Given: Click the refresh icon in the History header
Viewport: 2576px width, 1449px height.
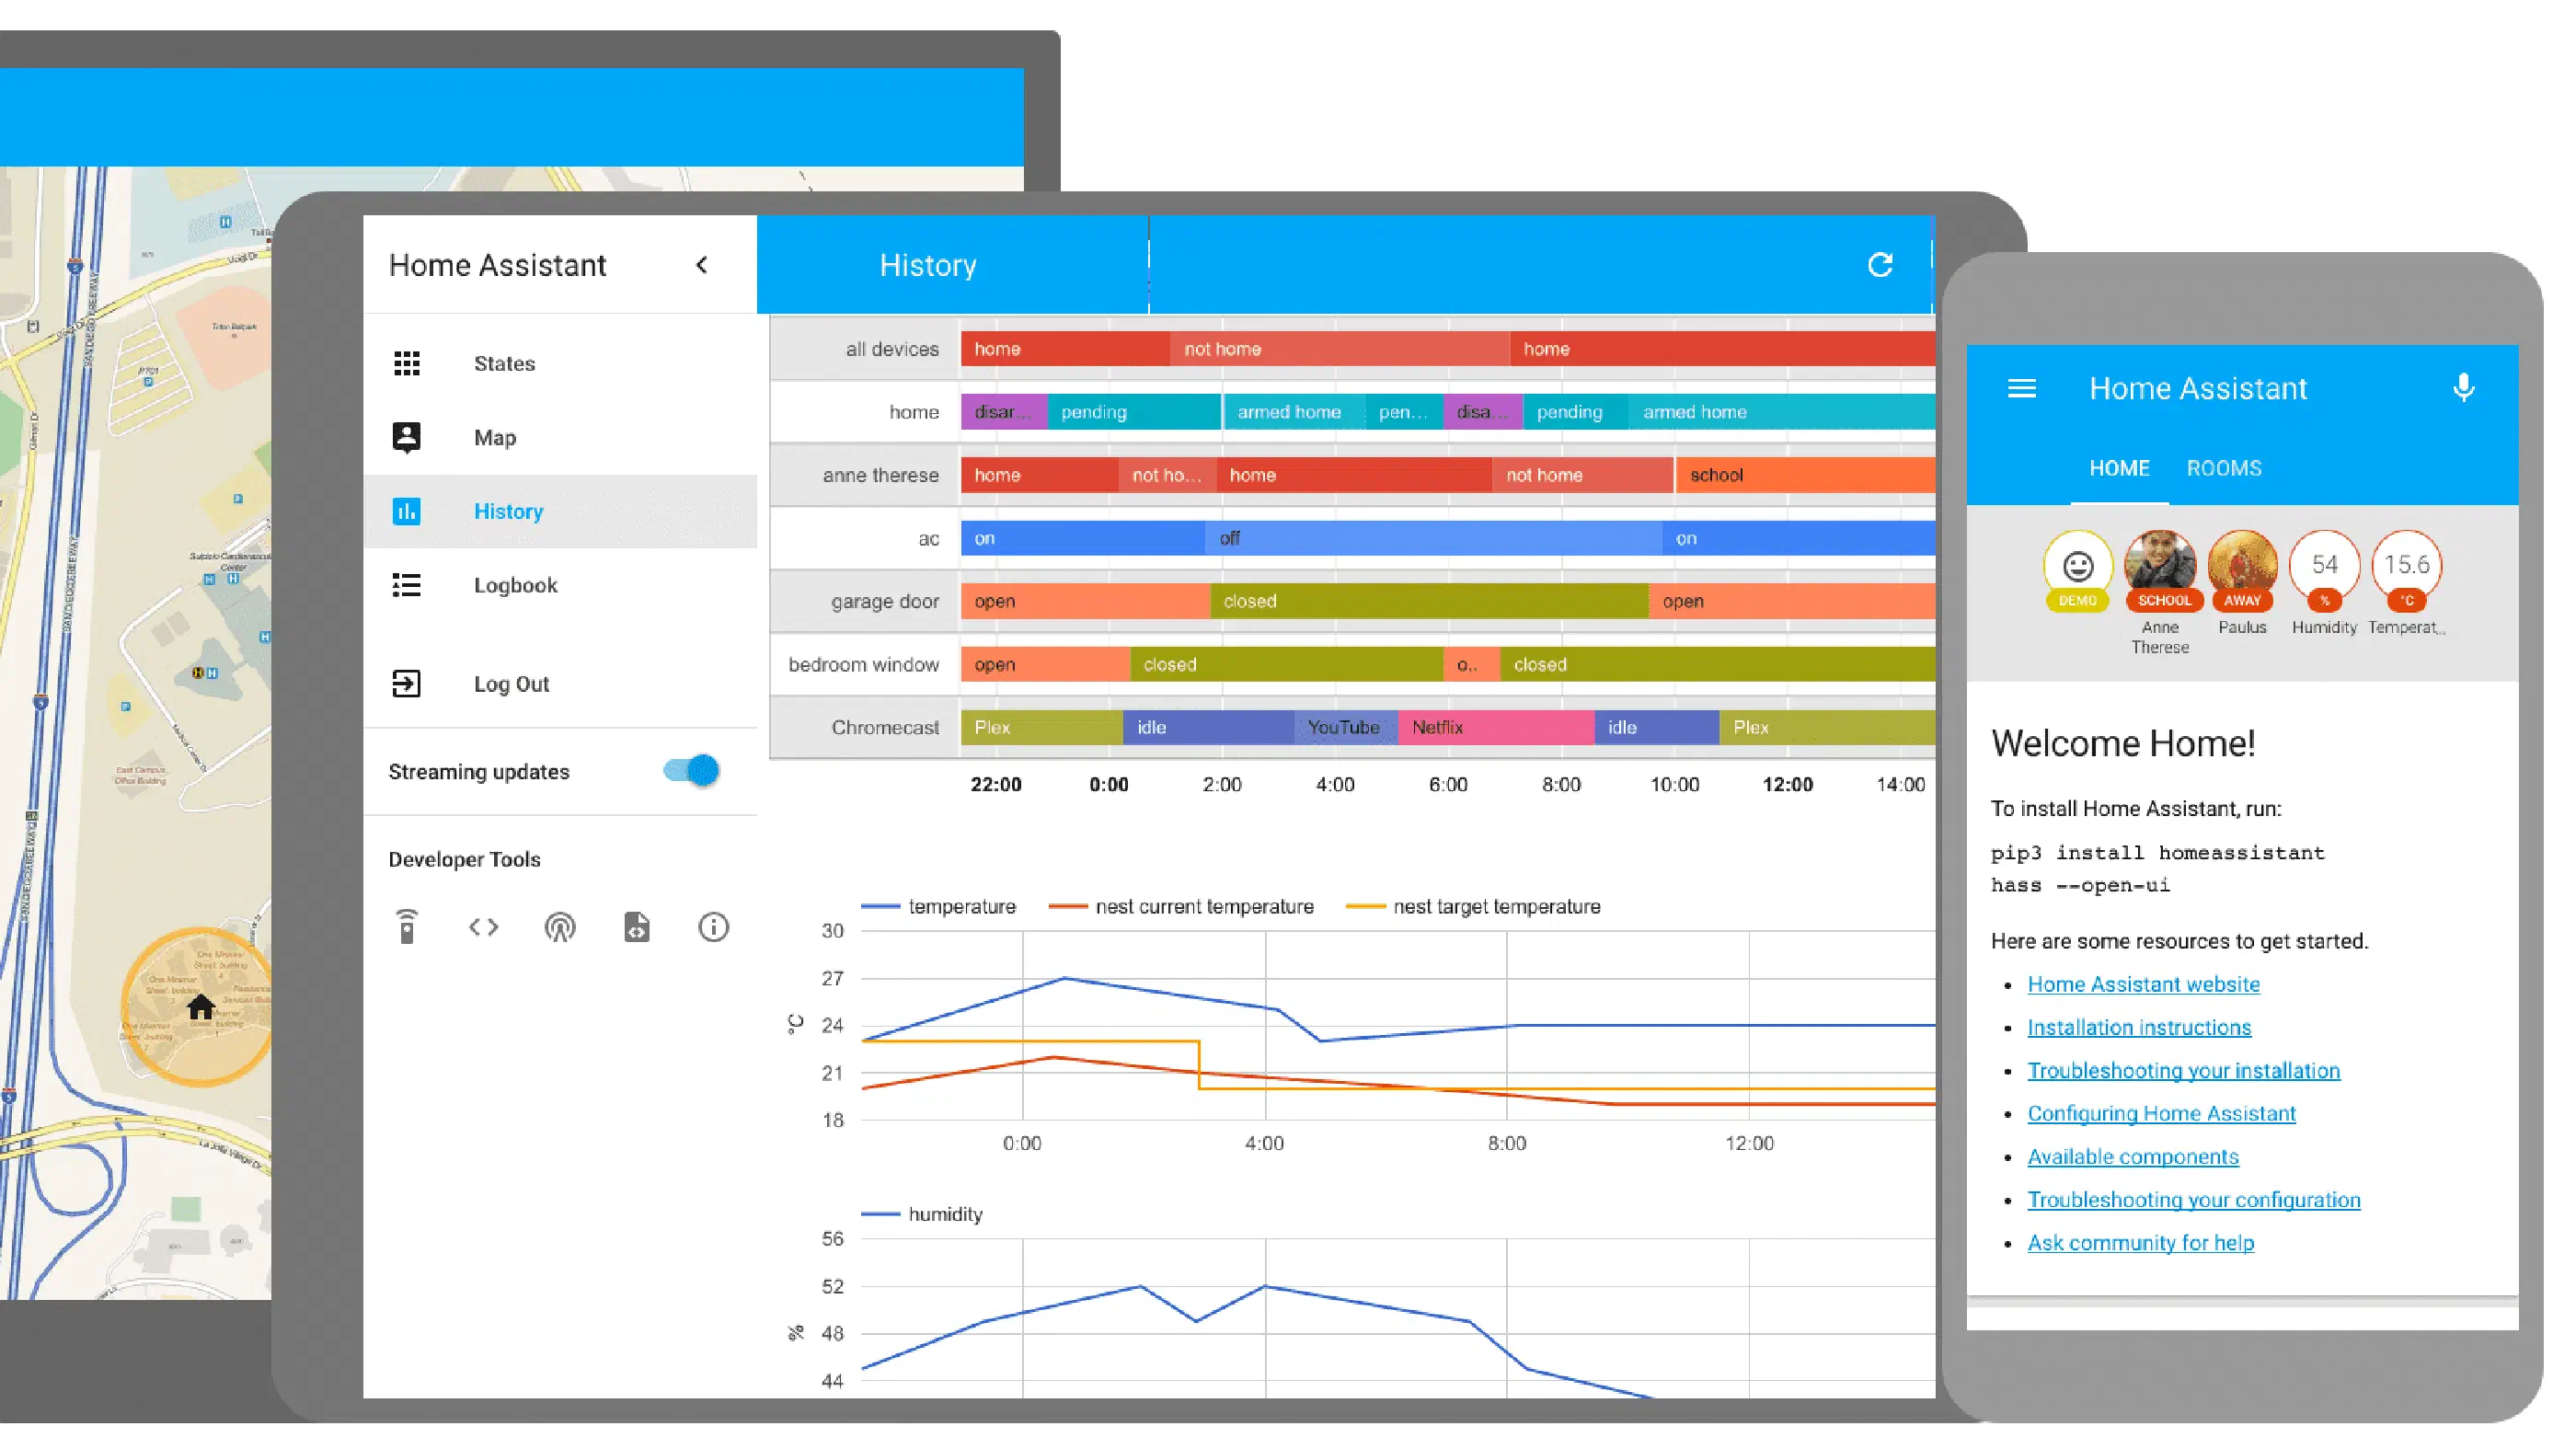Looking at the screenshot, I should coord(1880,265).
